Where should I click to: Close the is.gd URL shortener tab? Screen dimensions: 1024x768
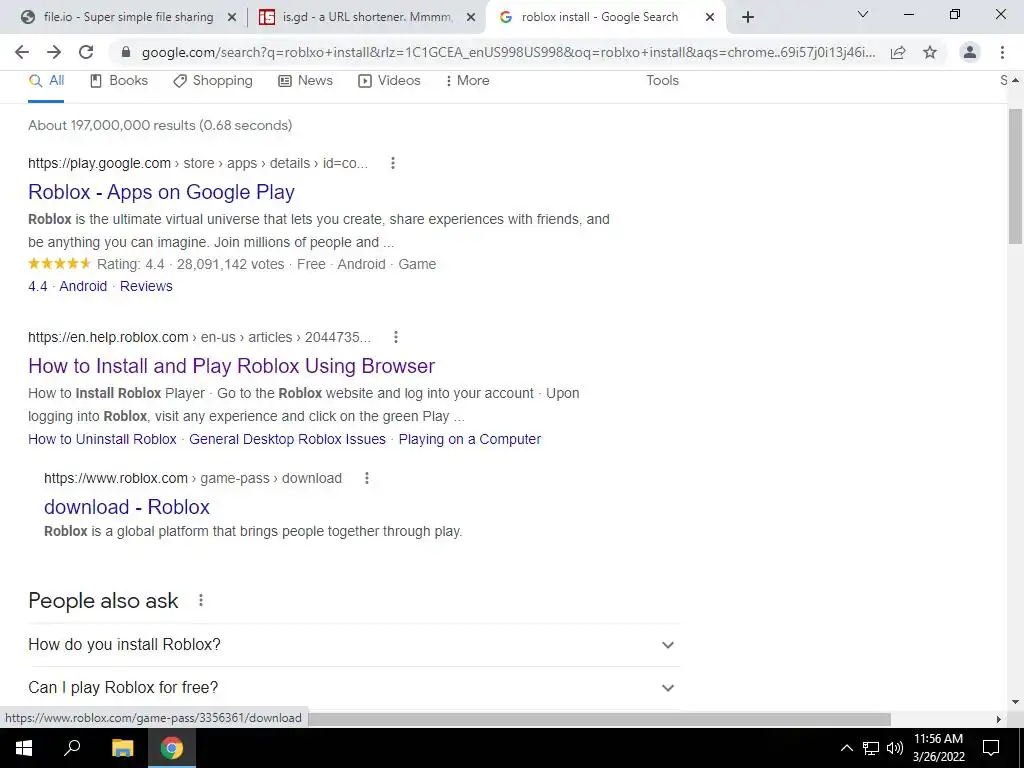click(x=471, y=18)
